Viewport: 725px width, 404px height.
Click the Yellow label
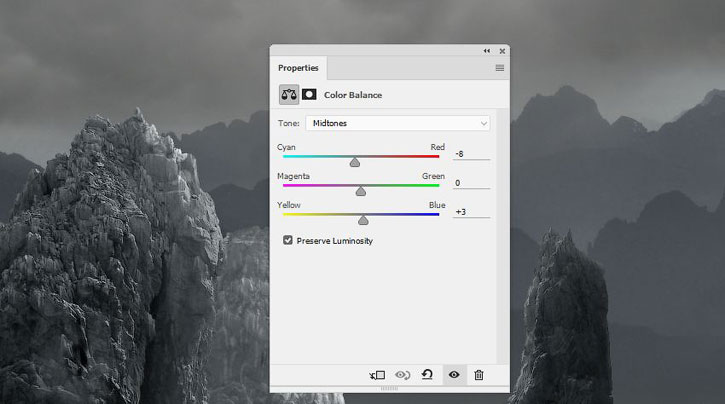(289, 205)
